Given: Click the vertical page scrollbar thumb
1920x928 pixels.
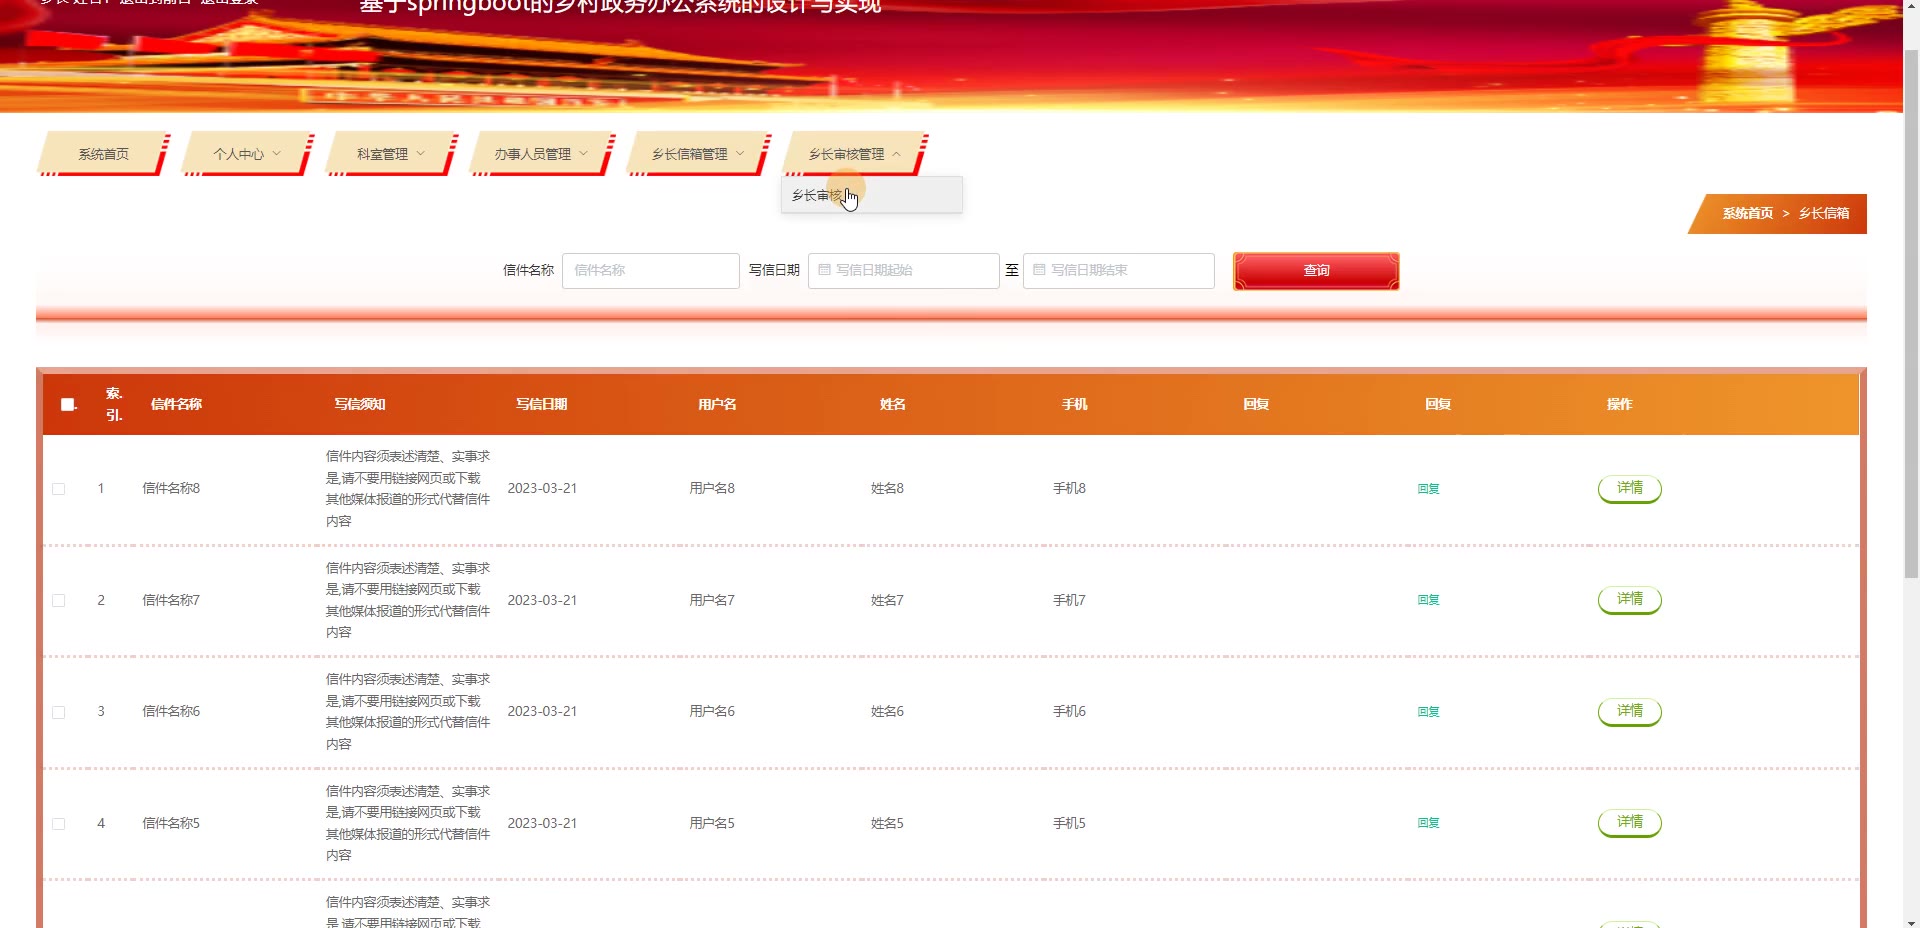Looking at the screenshot, I should [1911, 312].
